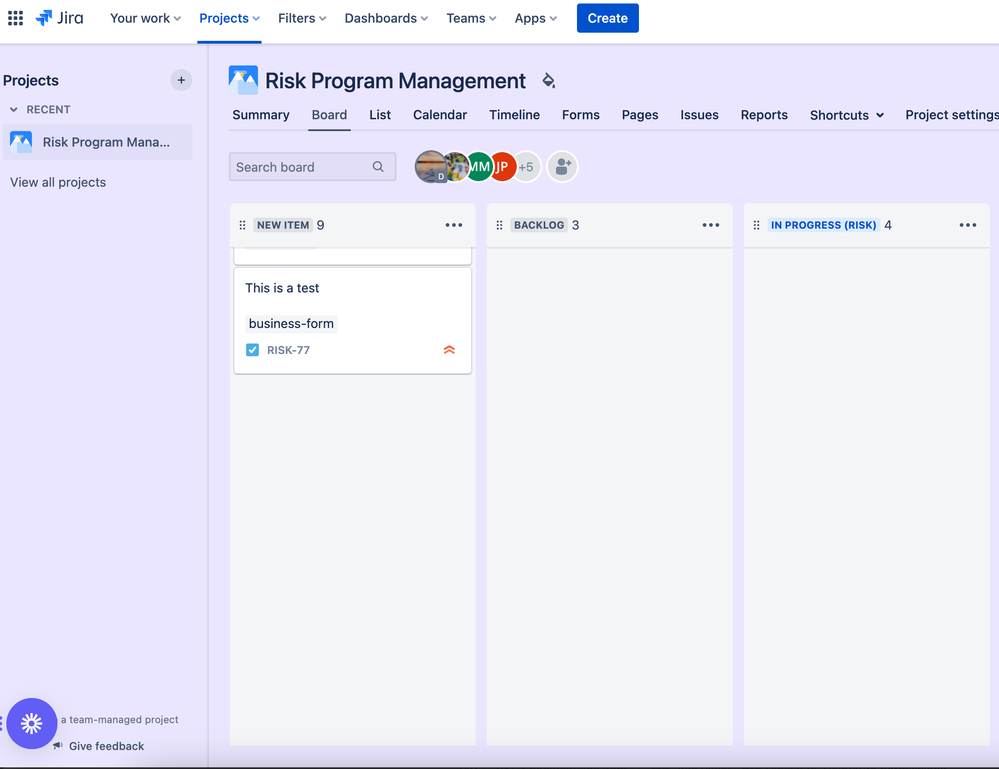Switch to the List tab

click(380, 115)
